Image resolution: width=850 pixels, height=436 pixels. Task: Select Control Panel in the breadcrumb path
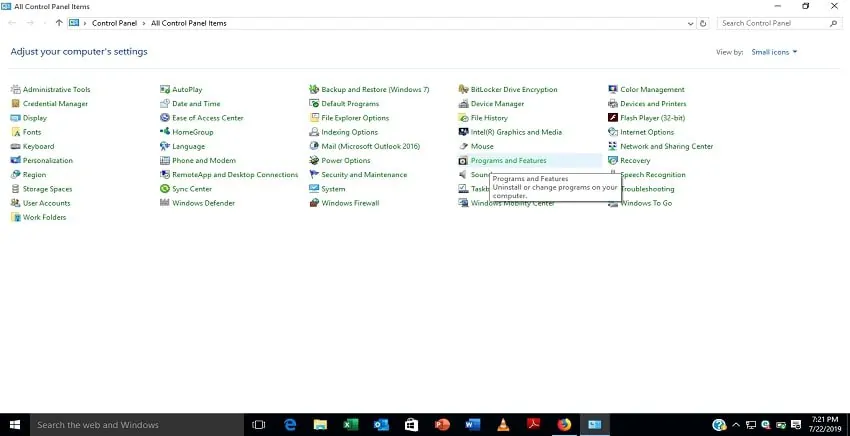click(x=114, y=23)
